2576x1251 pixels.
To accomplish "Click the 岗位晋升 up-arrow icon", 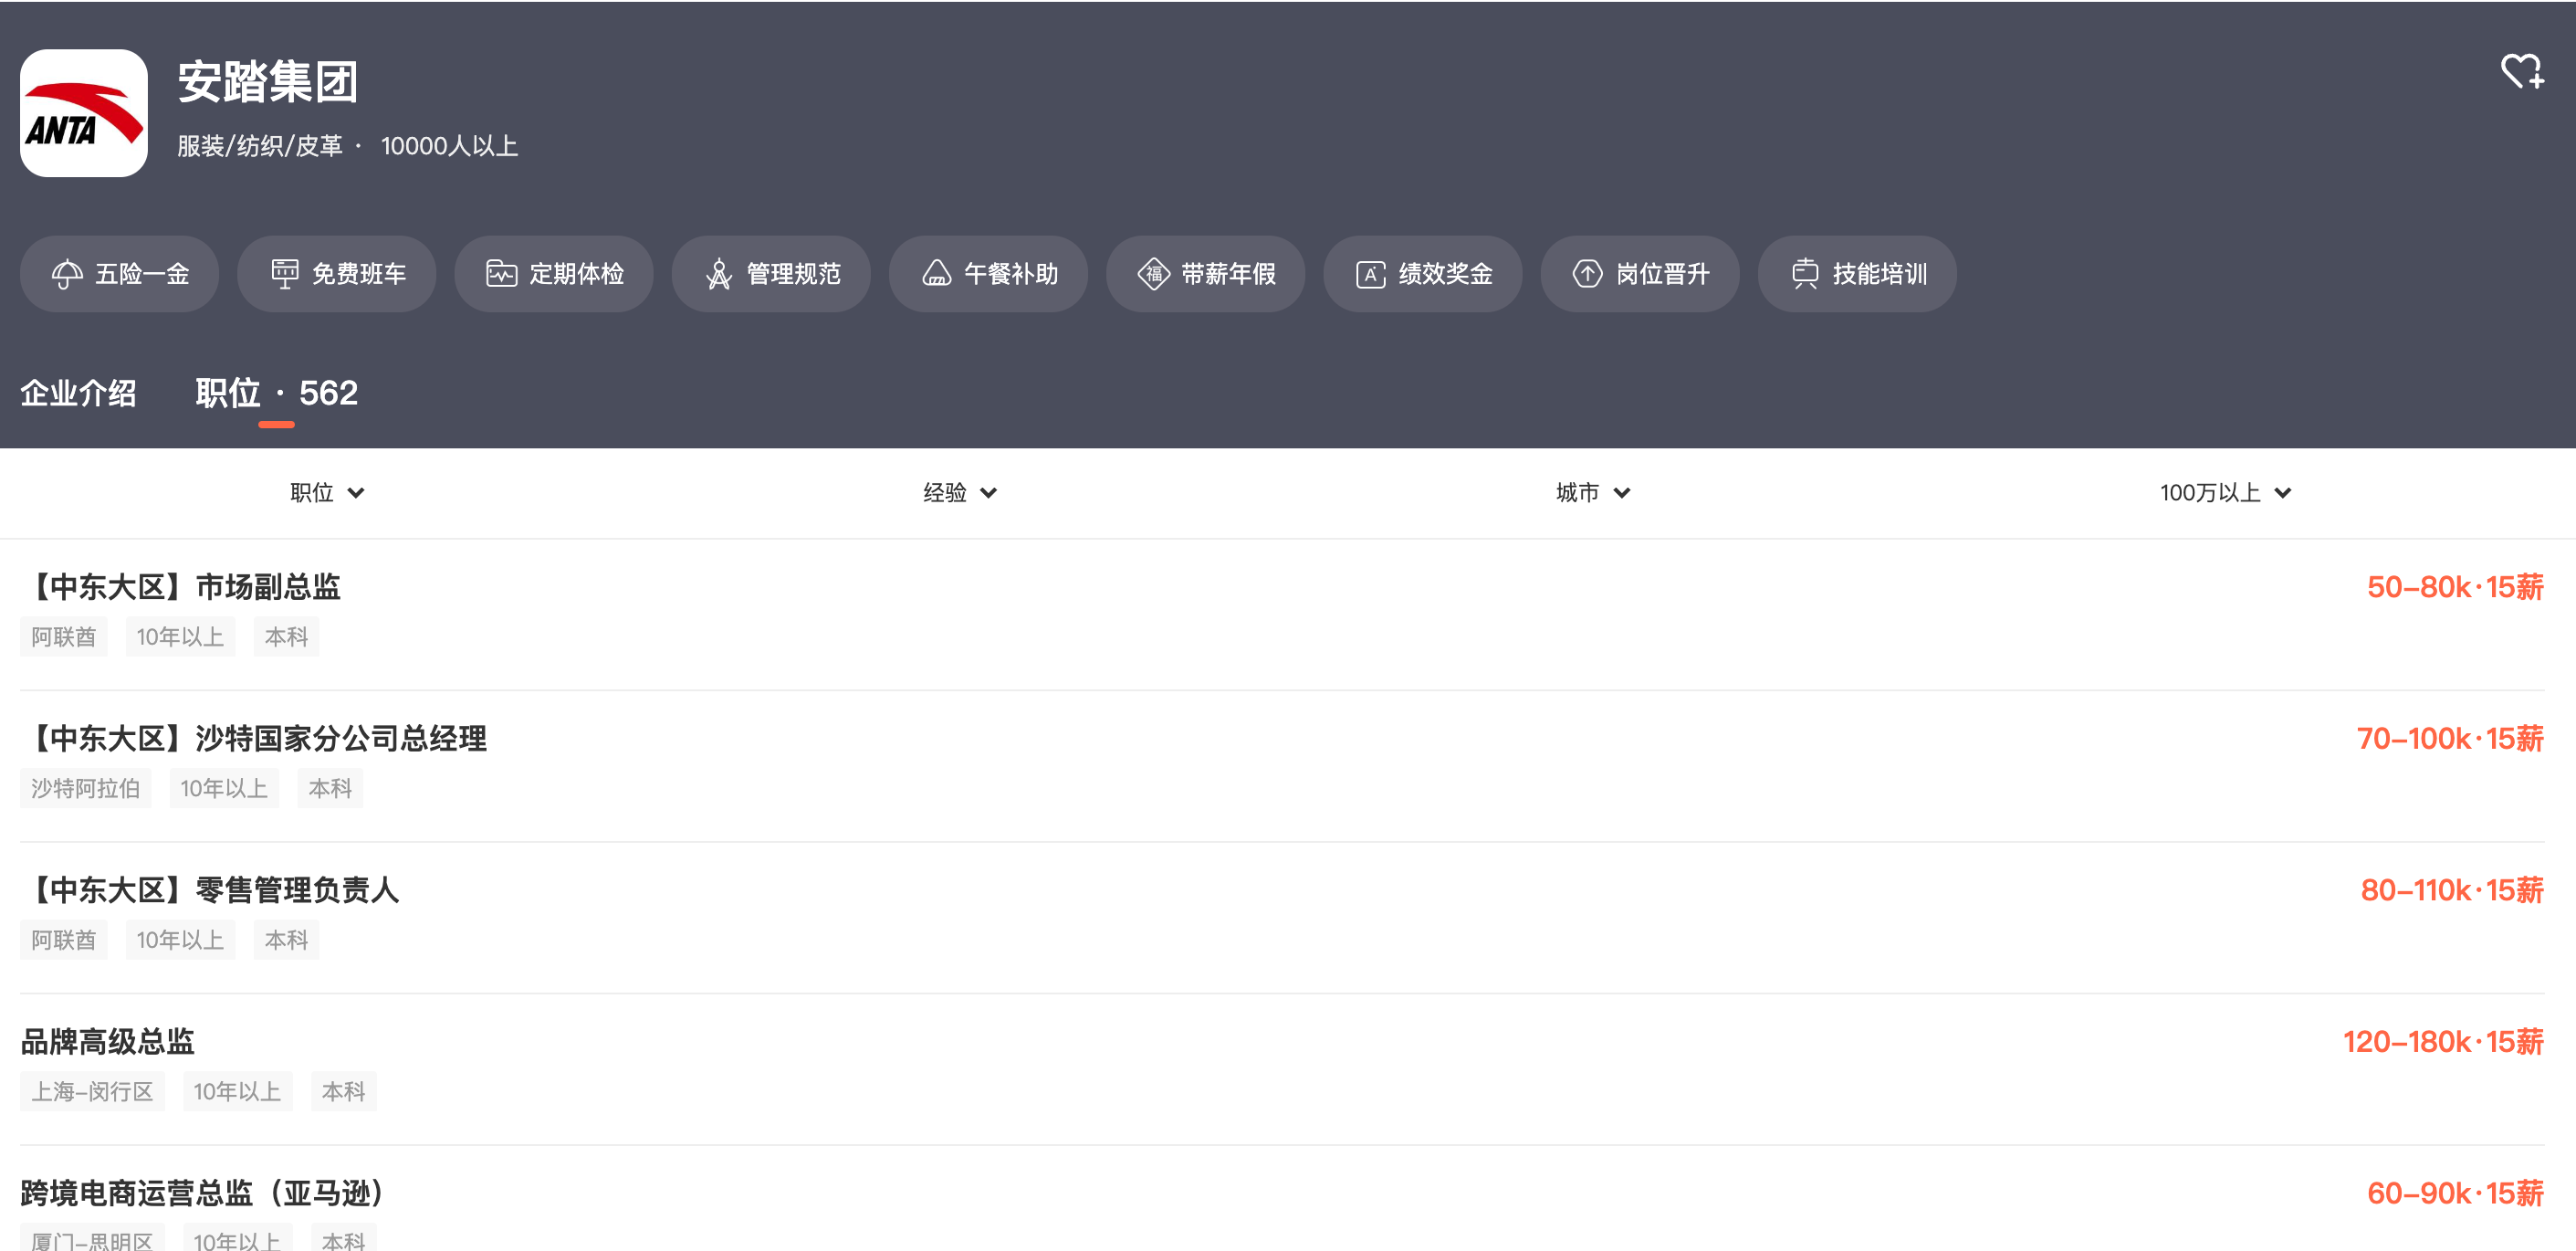I will click(1587, 274).
